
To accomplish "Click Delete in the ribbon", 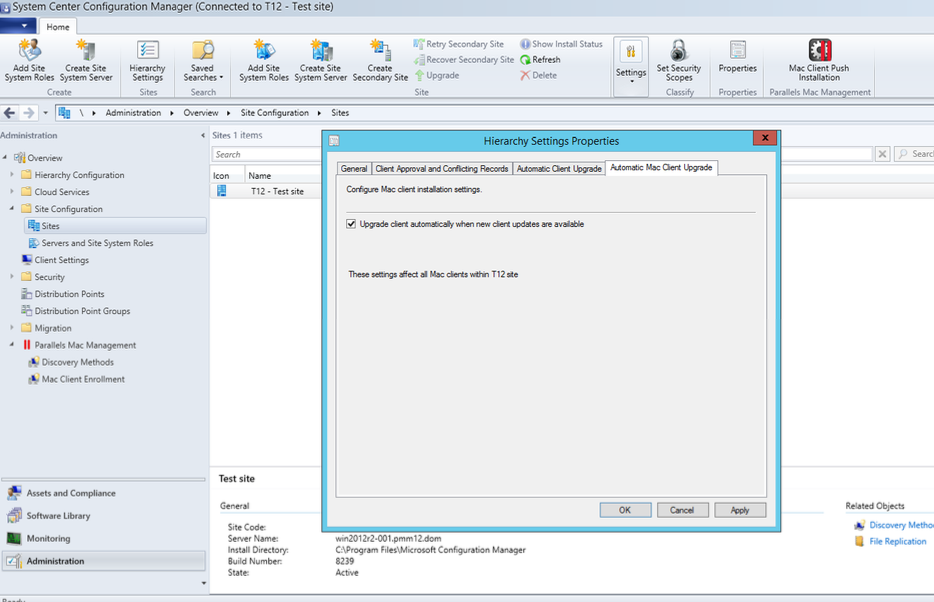I will pyautogui.click(x=538, y=75).
